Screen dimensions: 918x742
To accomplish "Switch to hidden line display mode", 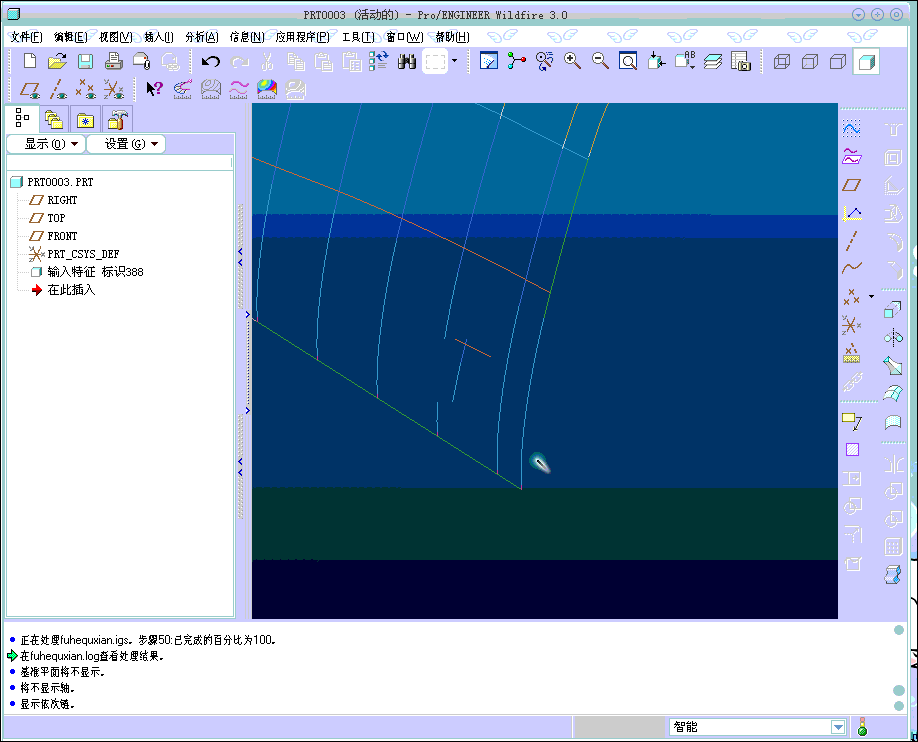I will (810, 61).
